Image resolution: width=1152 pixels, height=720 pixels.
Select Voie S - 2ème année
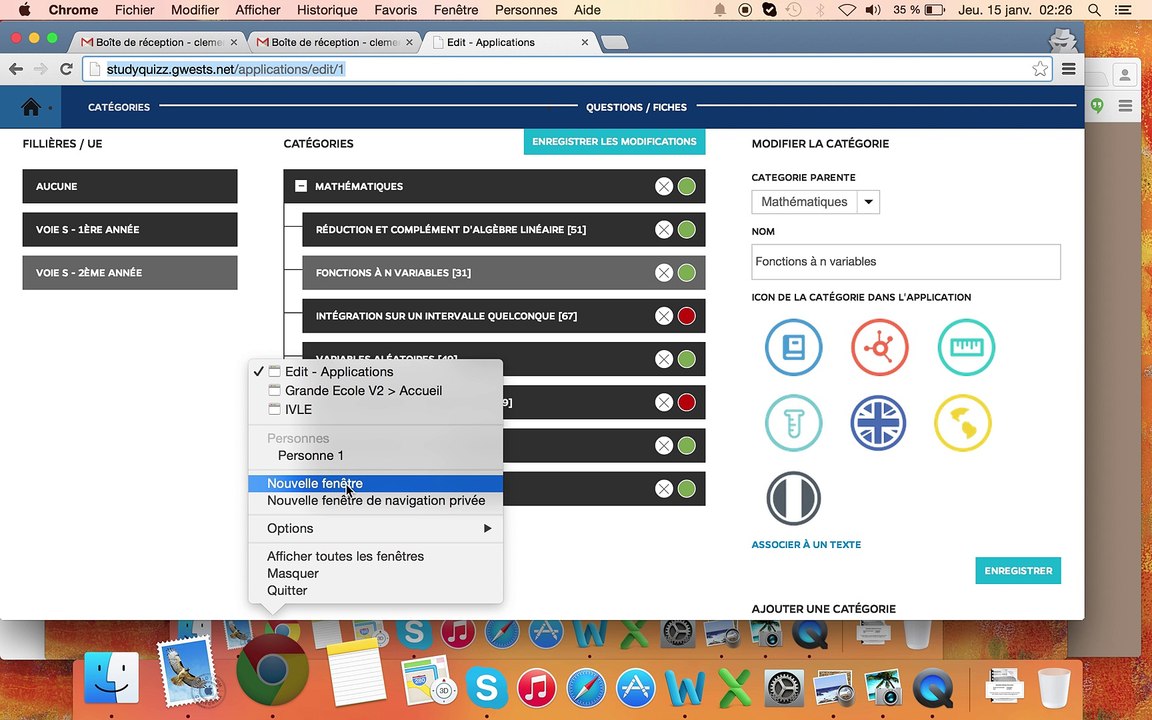point(130,273)
